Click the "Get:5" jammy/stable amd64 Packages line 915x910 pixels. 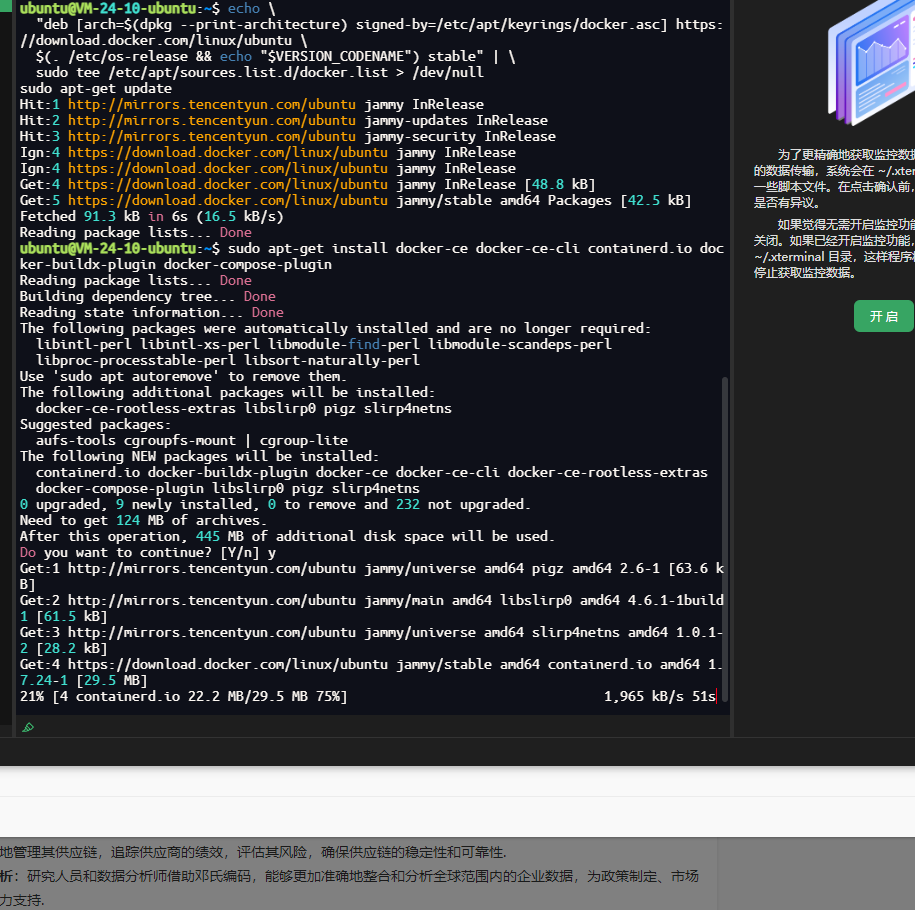[355, 200]
